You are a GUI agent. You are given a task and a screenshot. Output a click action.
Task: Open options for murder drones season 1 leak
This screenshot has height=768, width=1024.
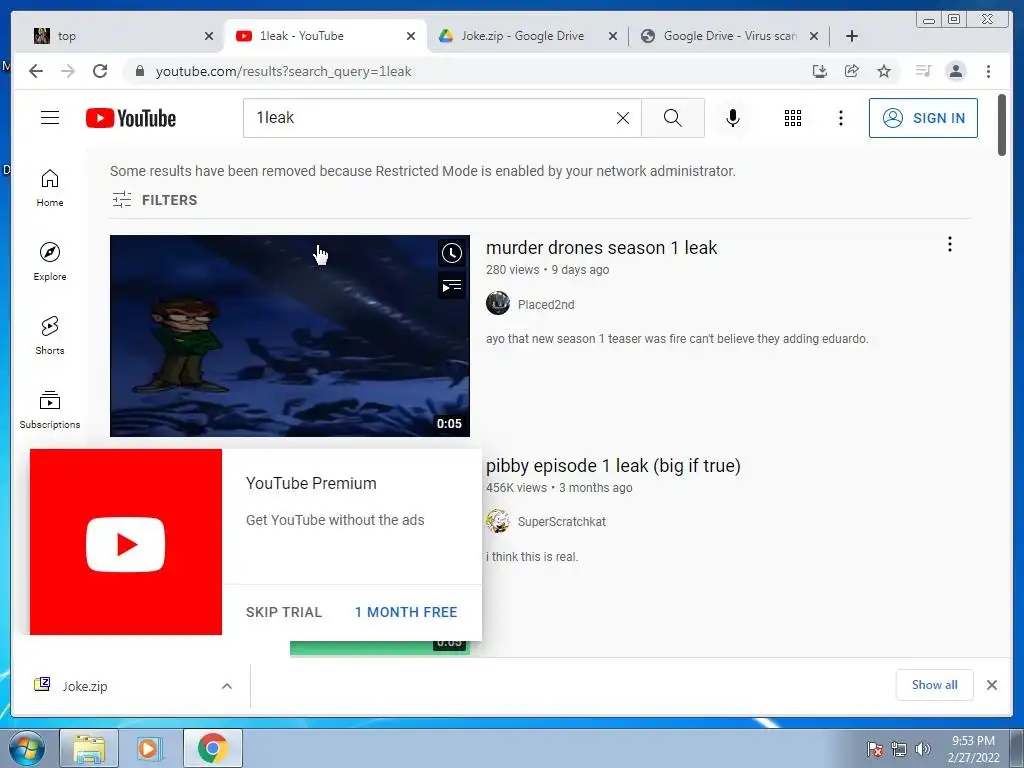[x=950, y=244]
